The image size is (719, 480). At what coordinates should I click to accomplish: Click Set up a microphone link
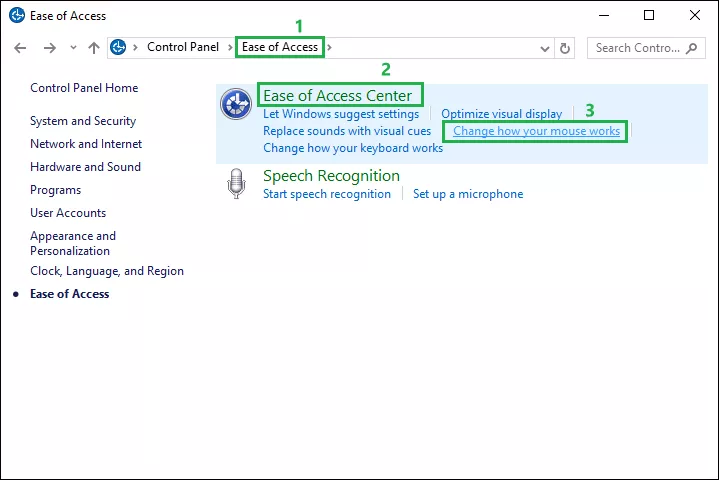click(468, 194)
